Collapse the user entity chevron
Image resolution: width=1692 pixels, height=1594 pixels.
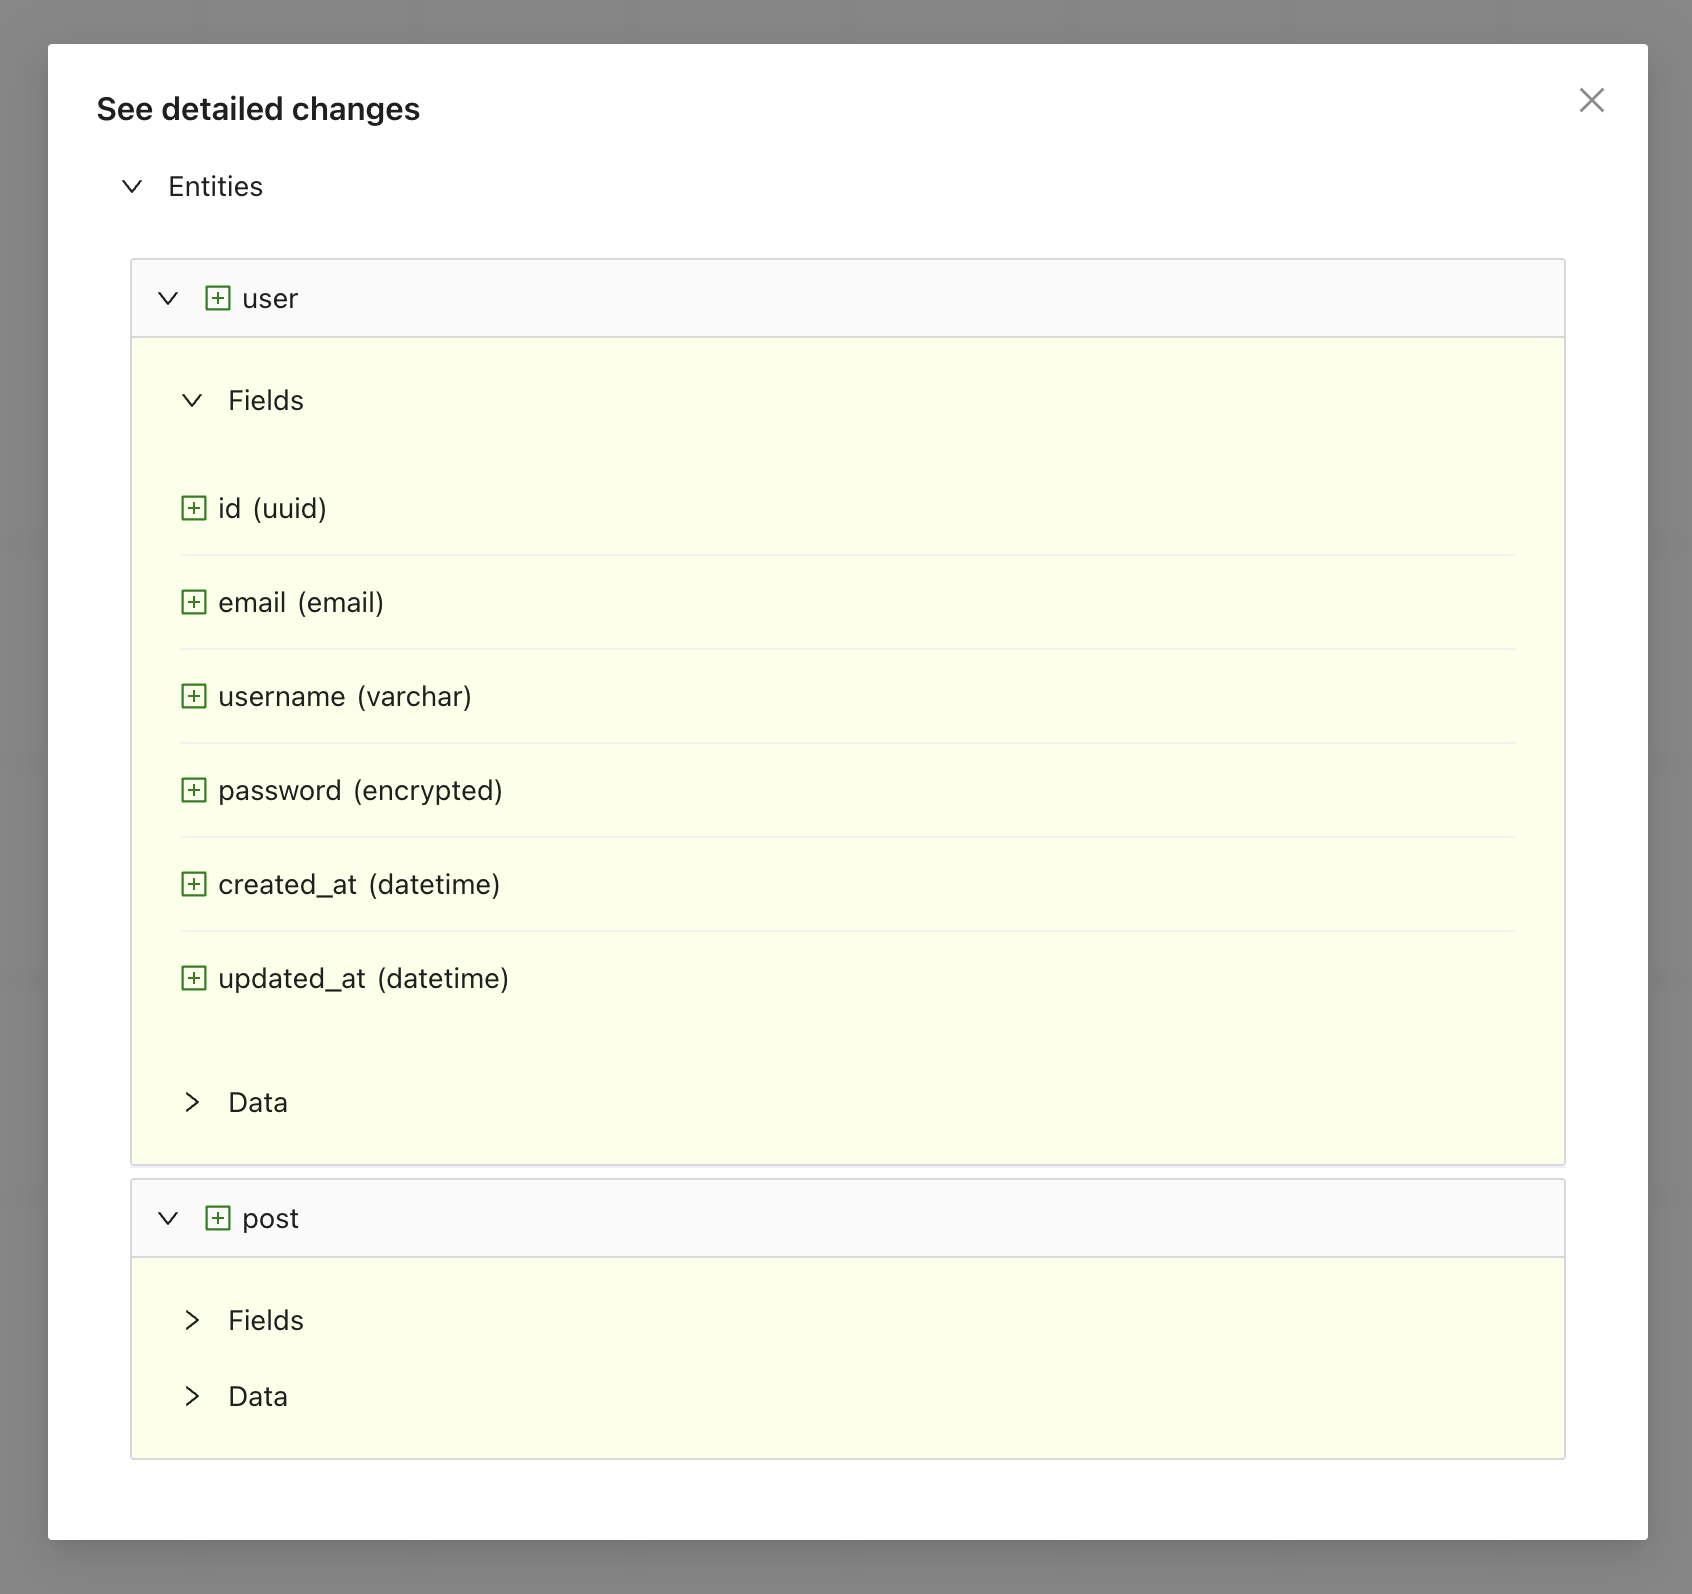click(168, 299)
